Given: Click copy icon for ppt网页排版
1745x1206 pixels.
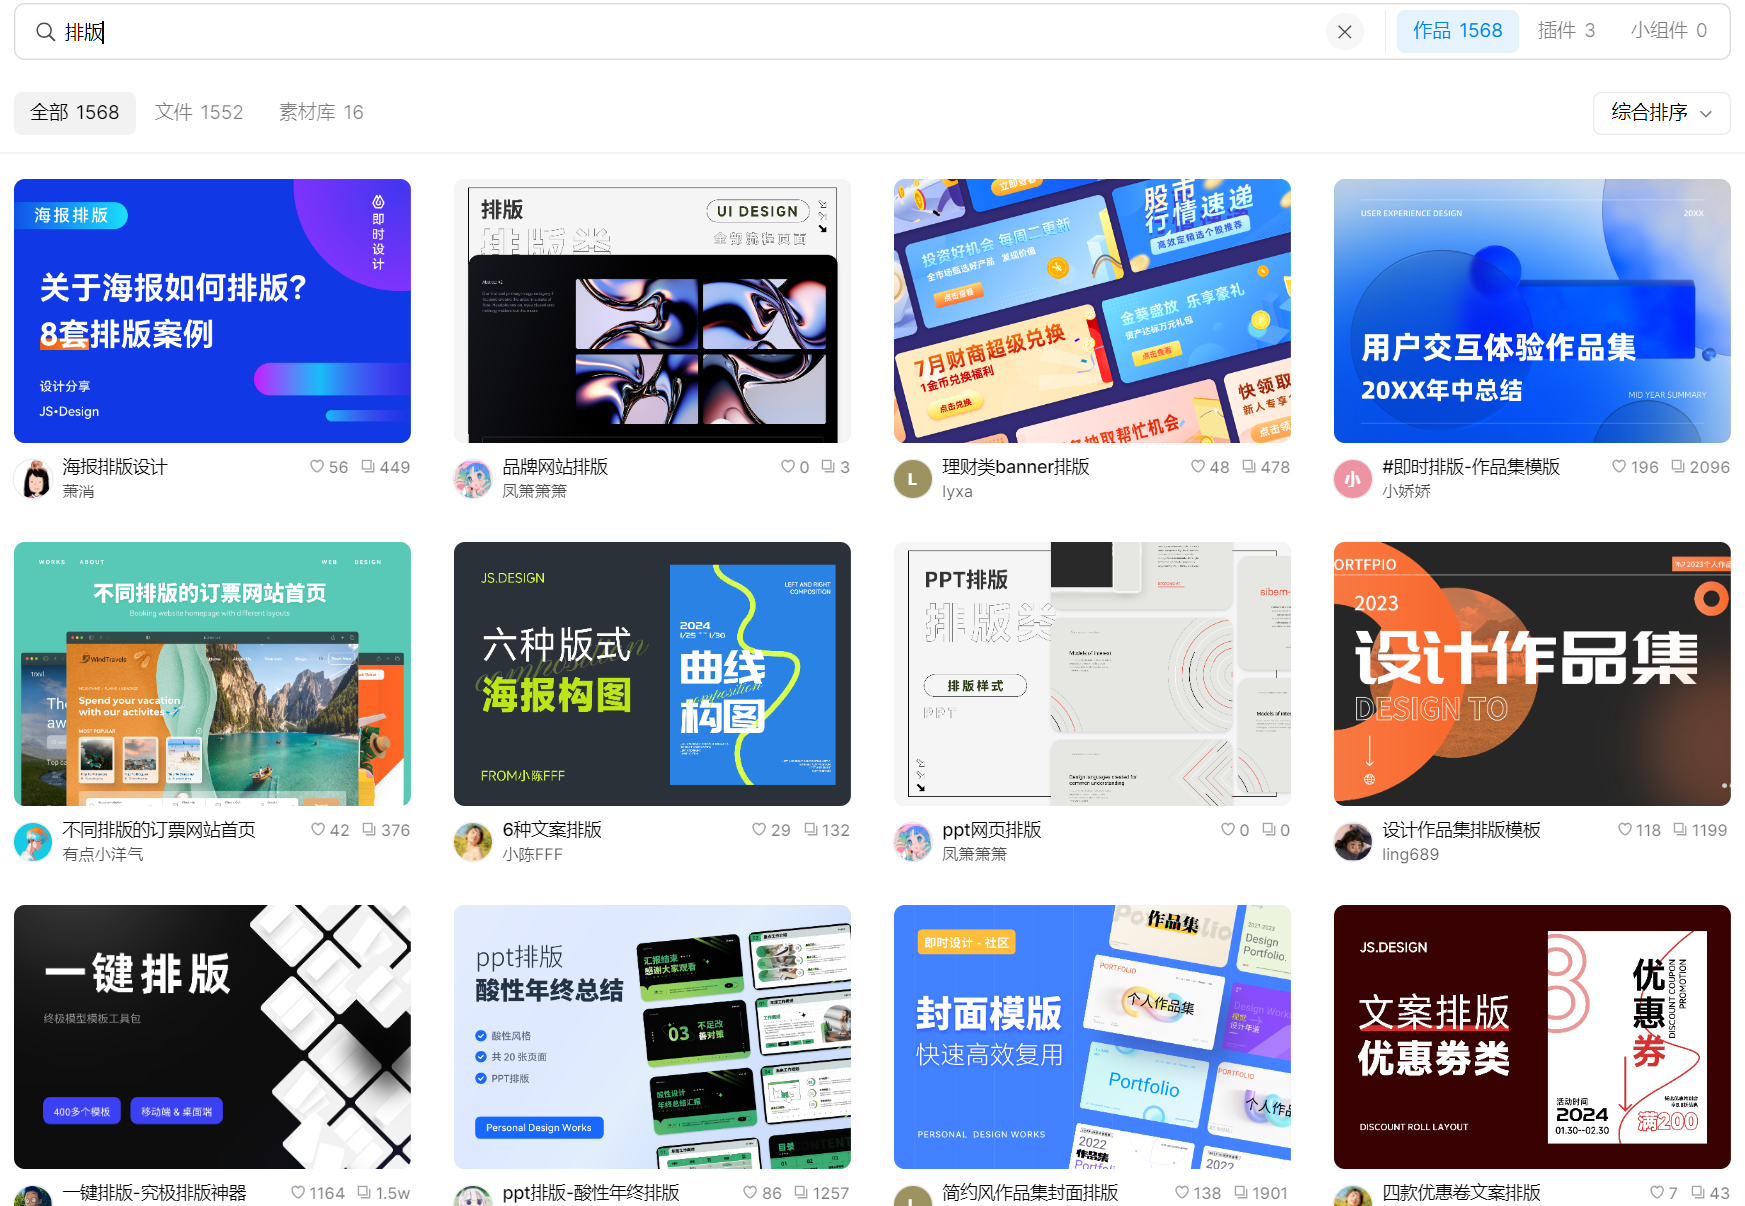Looking at the screenshot, I should tap(1268, 830).
